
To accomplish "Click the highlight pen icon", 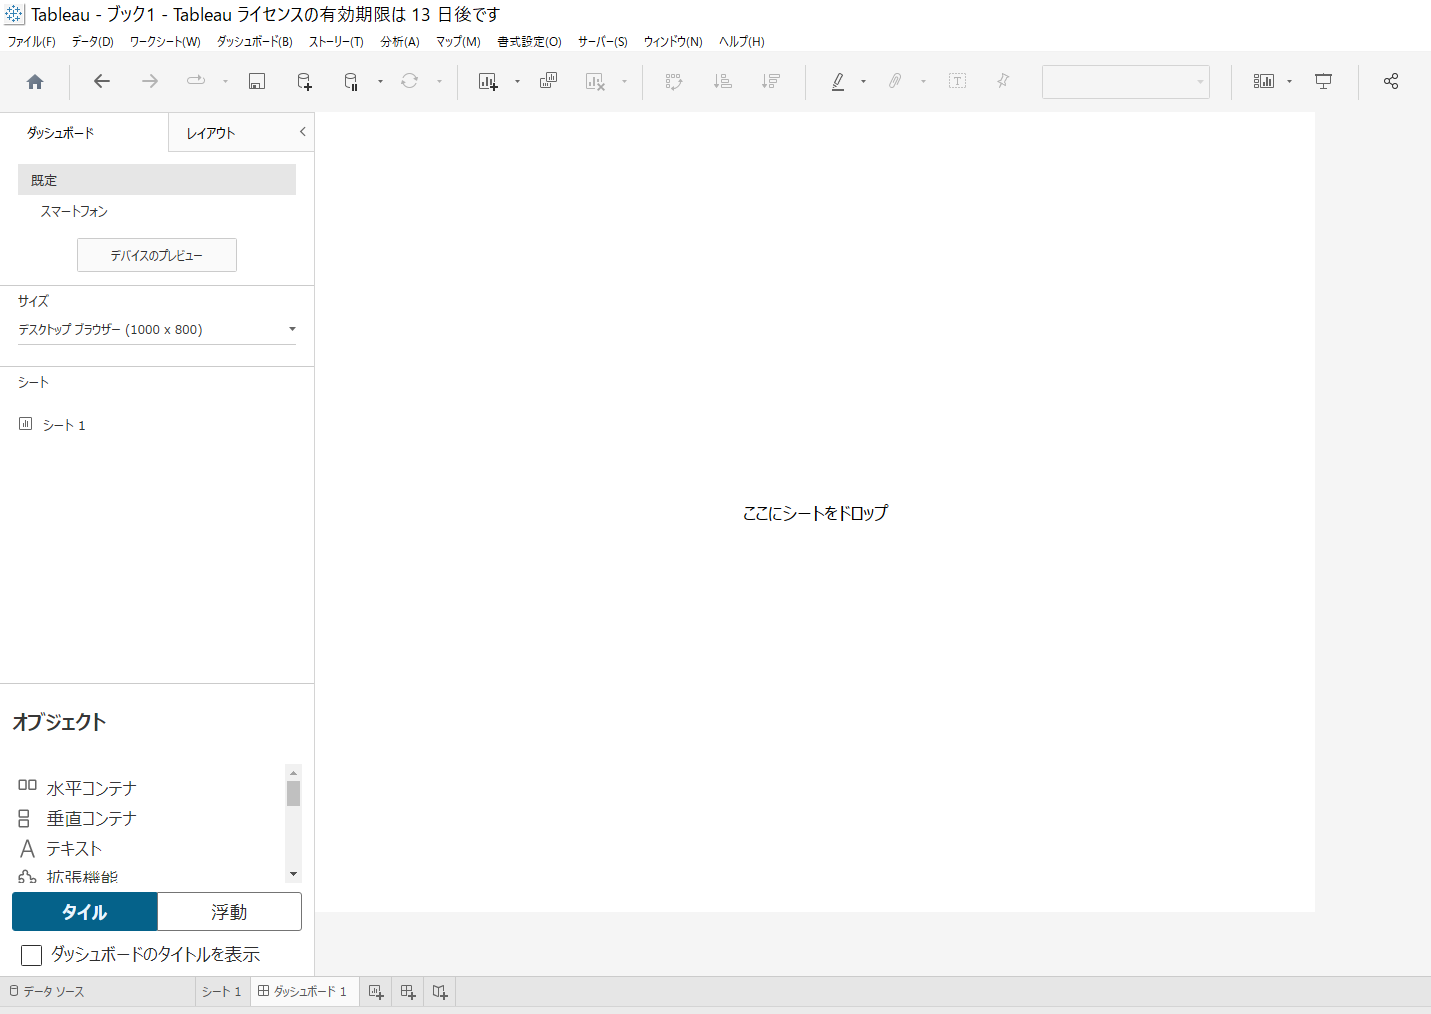I will [838, 82].
